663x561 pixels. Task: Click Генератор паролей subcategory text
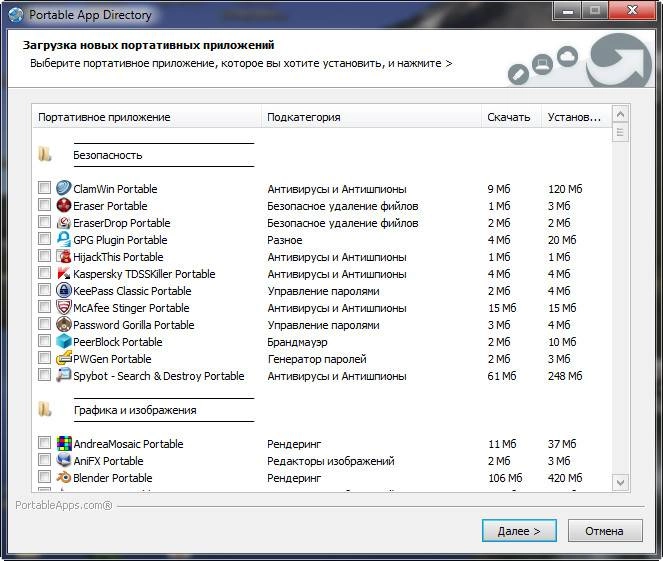point(317,359)
